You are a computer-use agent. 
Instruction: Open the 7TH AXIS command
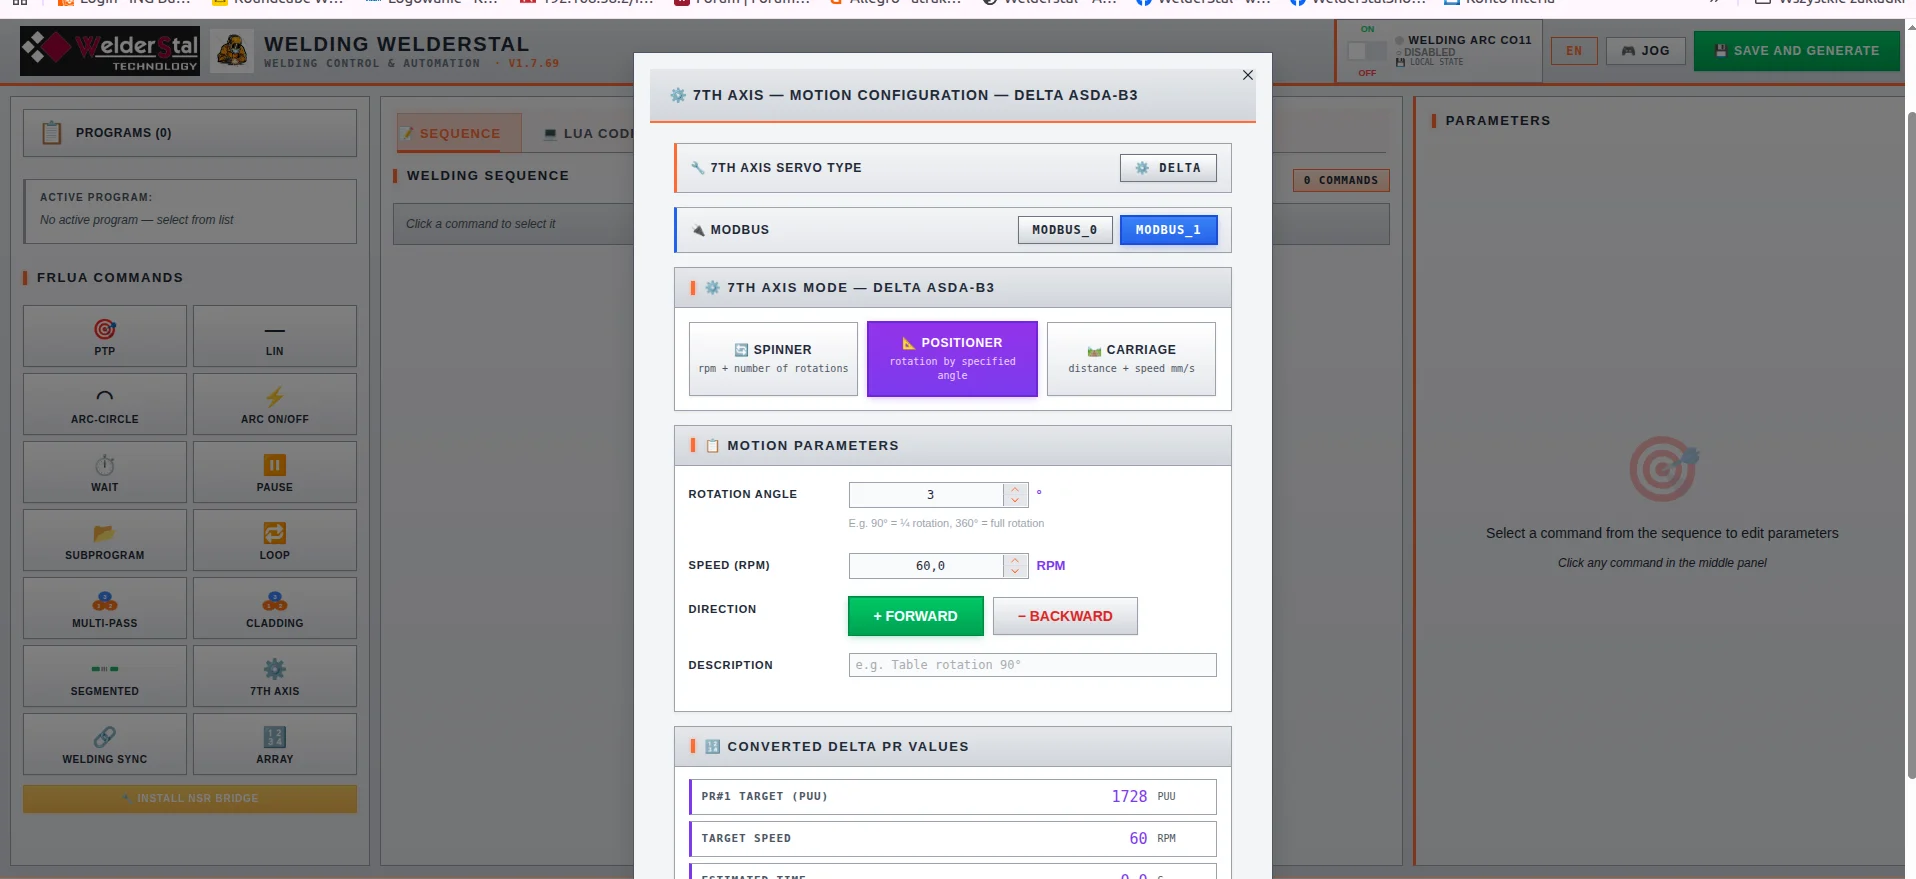(275, 676)
